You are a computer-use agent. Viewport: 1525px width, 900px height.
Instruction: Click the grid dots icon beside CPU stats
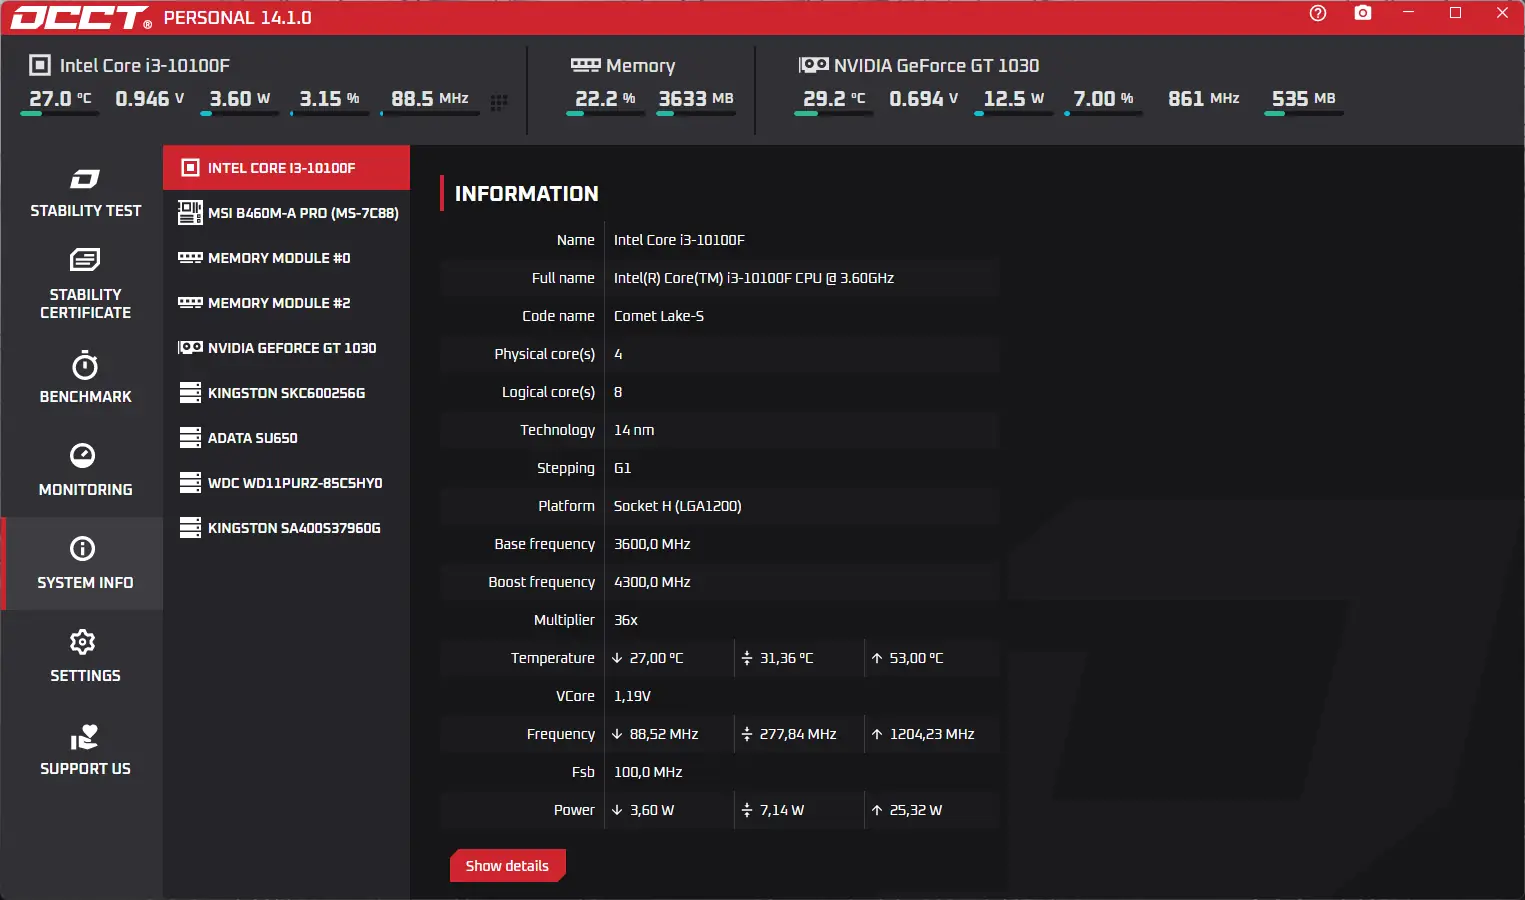pyautogui.click(x=499, y=101)
